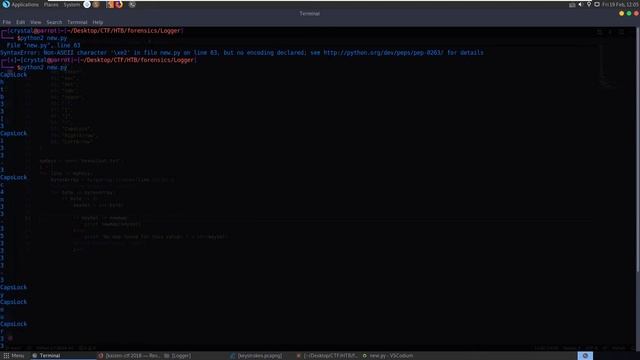This screenshot has height=360, width=640.
Task: Open the terminal File menu
Action: pos(7,22)
